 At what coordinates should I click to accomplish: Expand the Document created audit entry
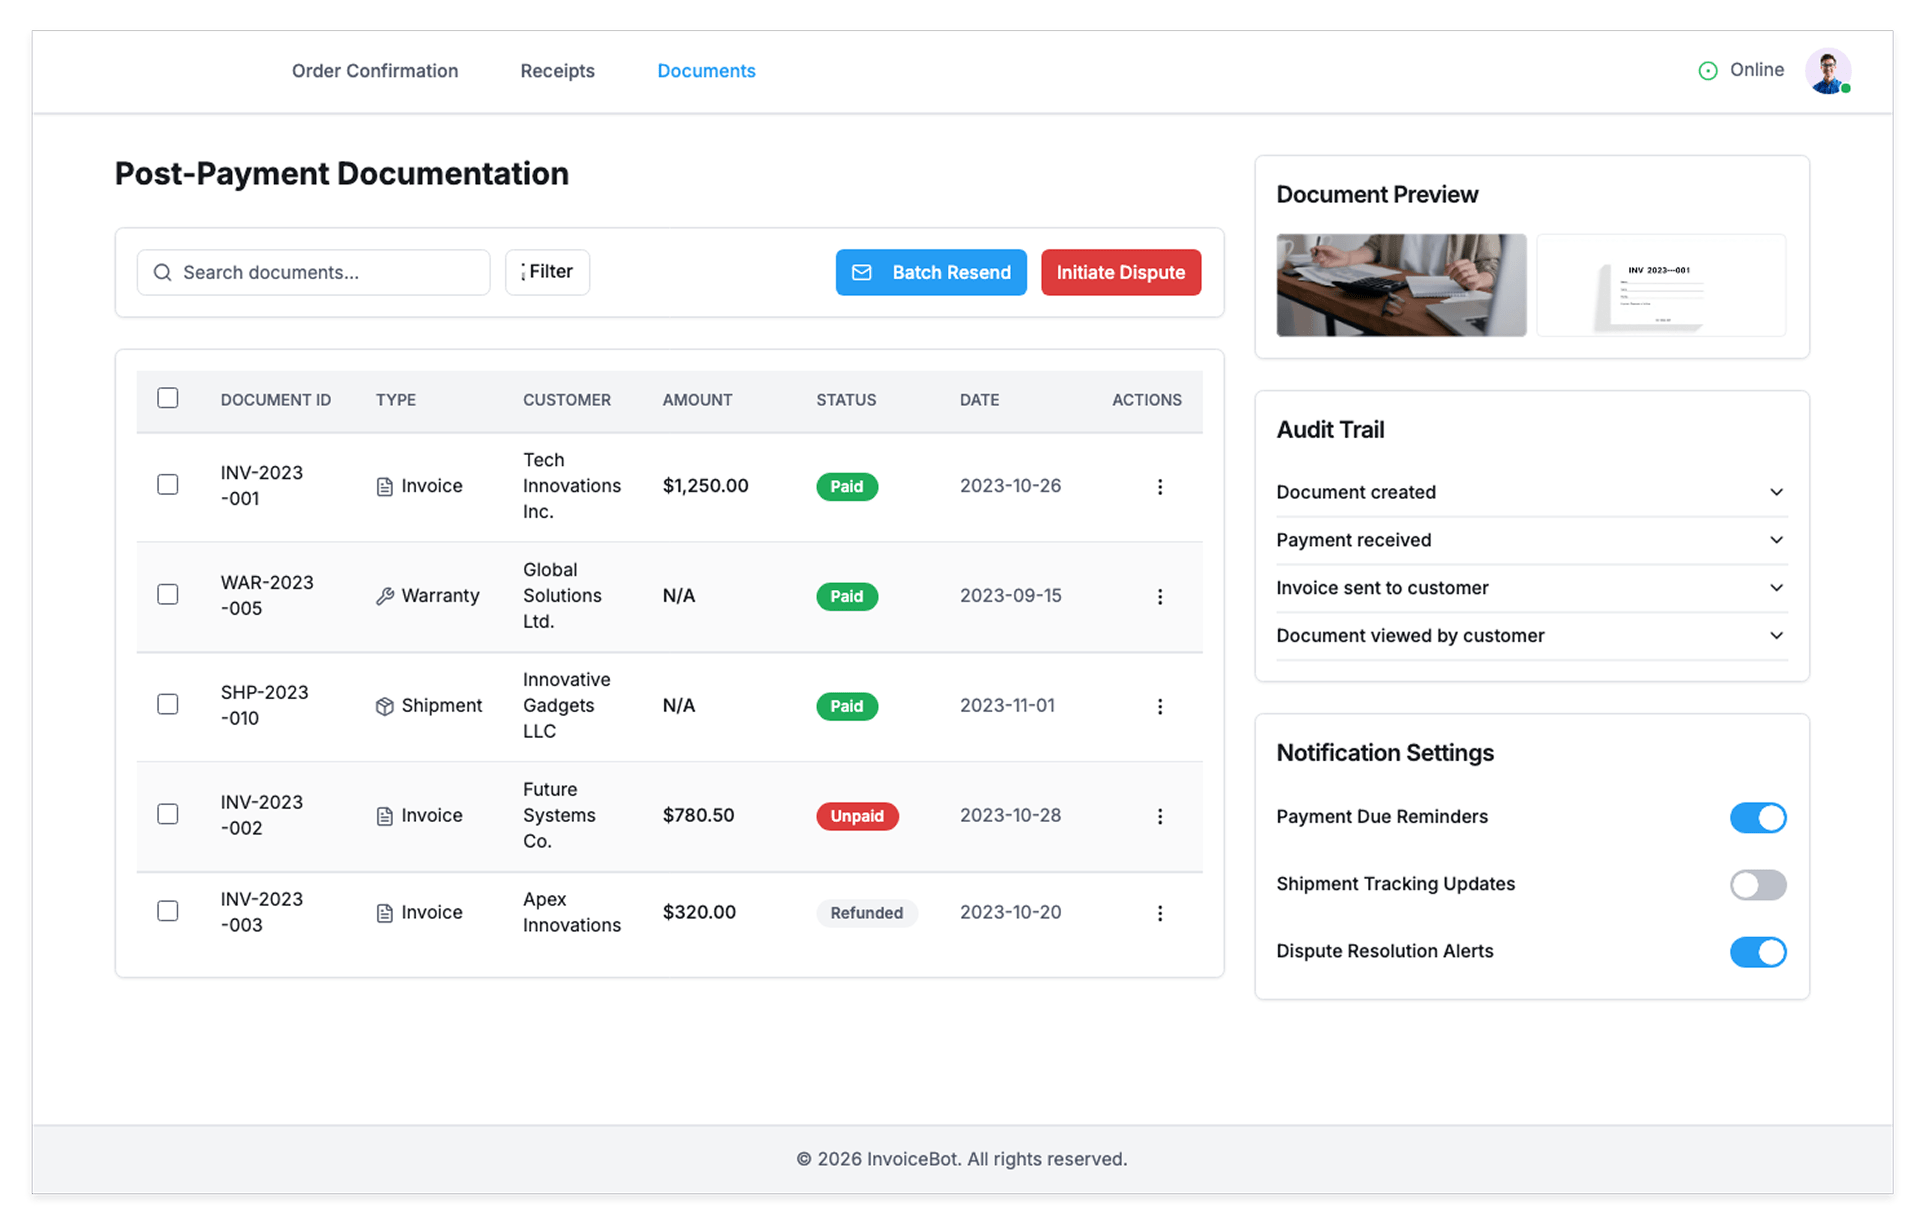point(1775,492)
